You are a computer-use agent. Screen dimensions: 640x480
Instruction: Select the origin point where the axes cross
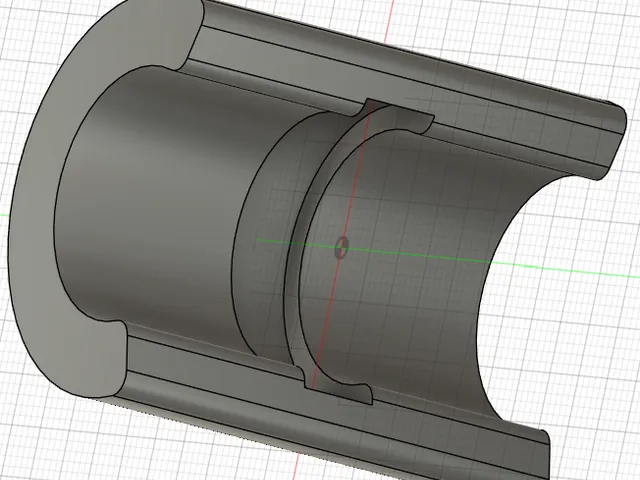click(341, 248)
